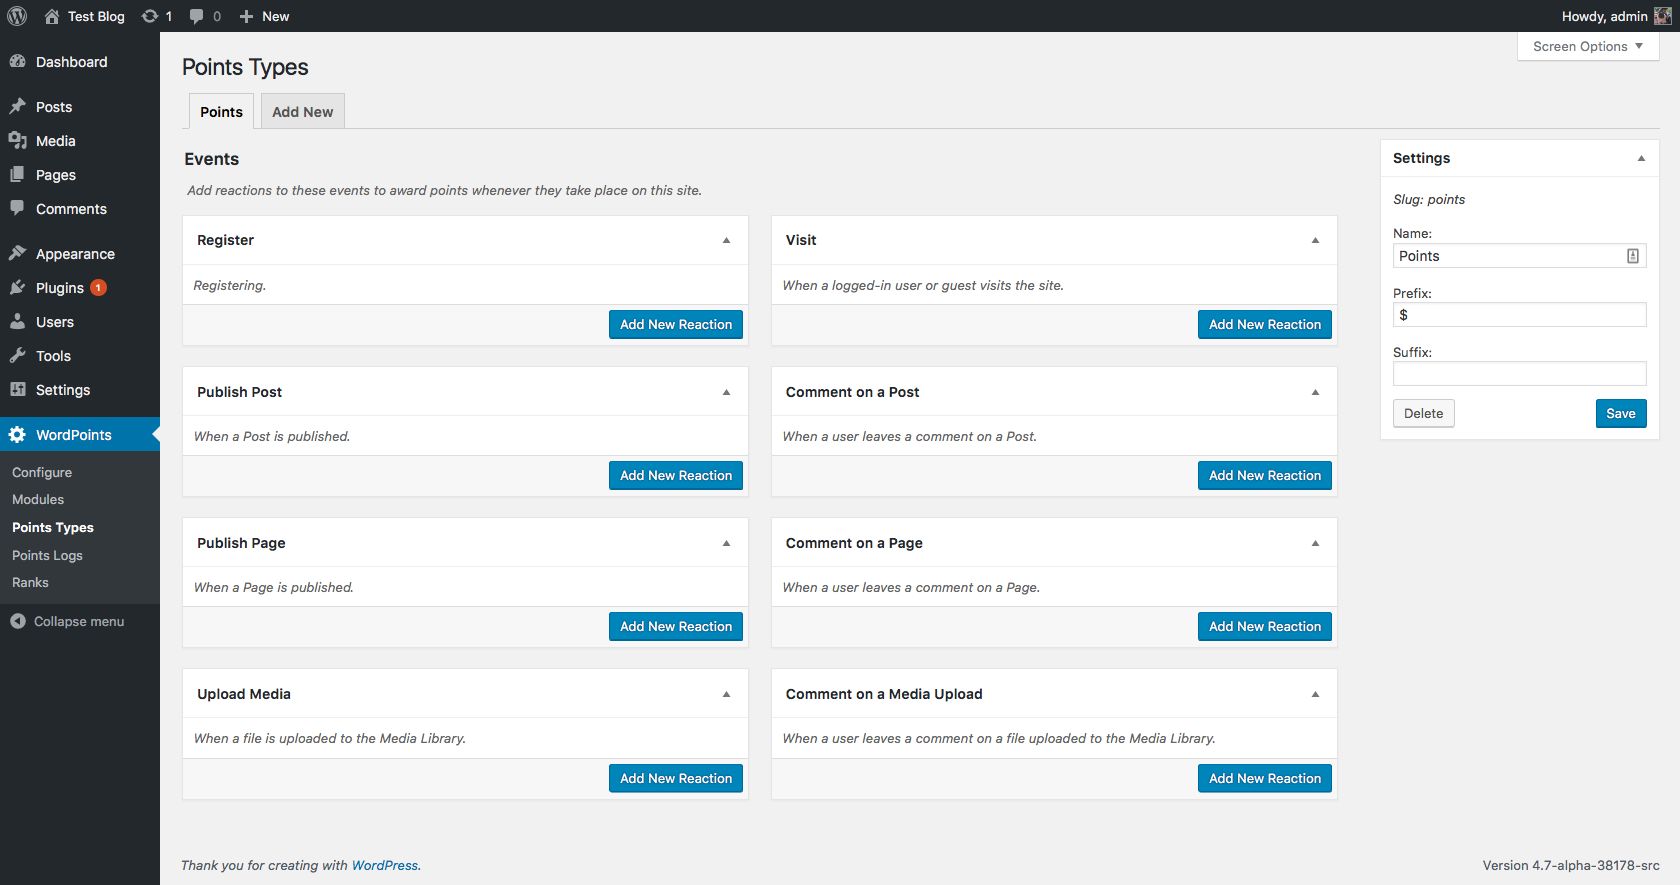Click the plus New icon

click(246, 16)
